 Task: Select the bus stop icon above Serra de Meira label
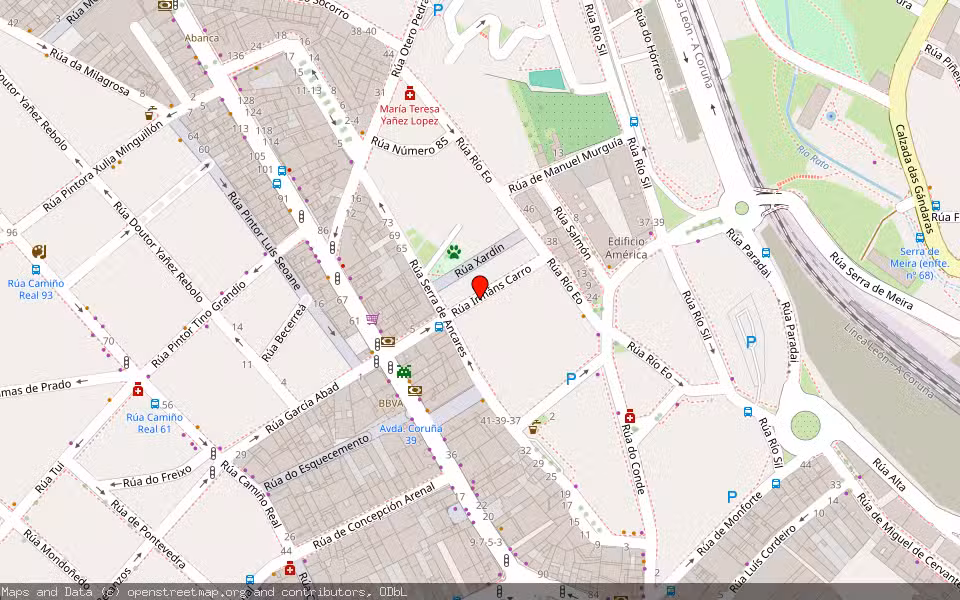click(919, 238)
